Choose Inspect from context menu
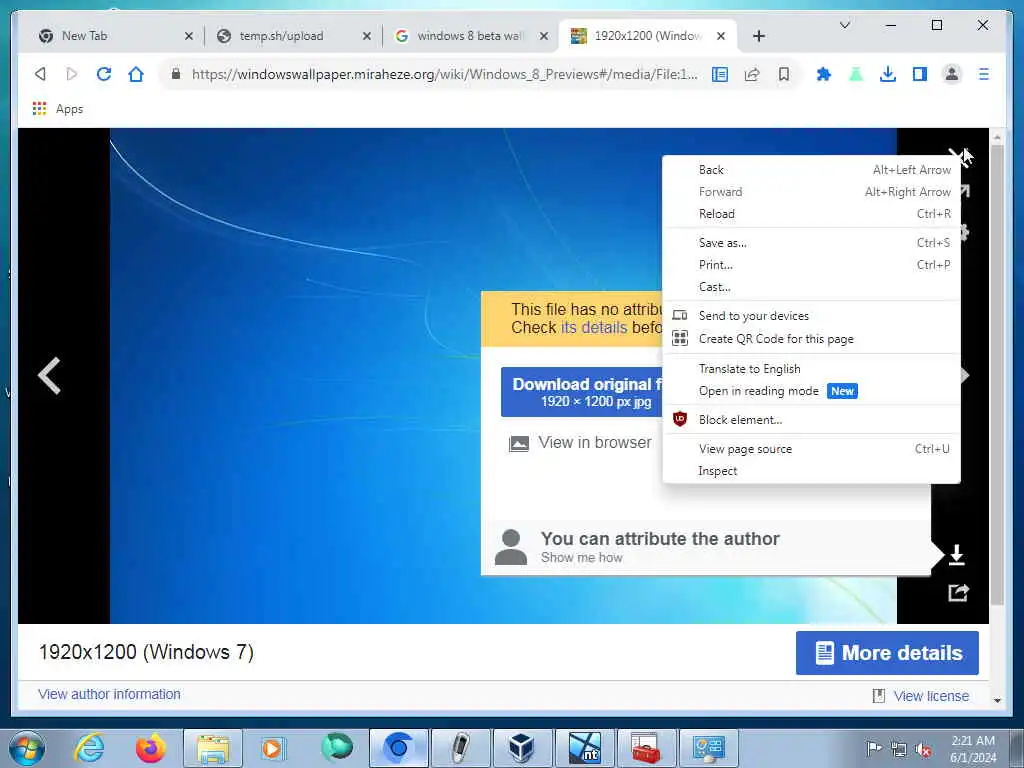The height and width of the screenshot is (768, 1024). [811, 472]
